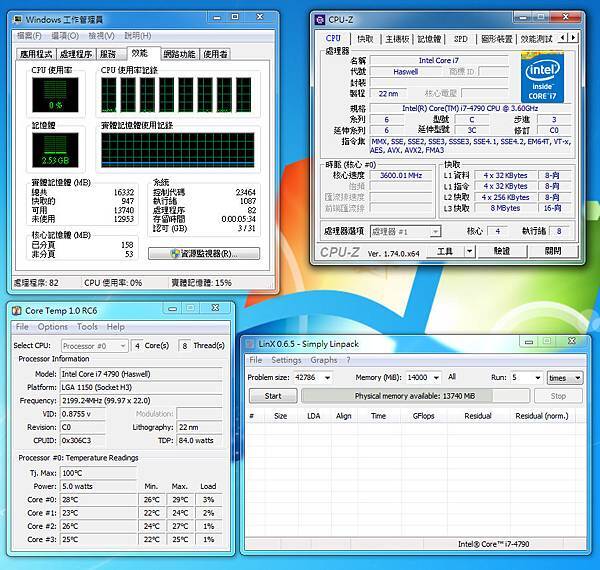The image size is (600, 570).
Task: Click 記憶體 2.53 GB meter in Task Manager
Action: pyautogui.click(x=55, y=150)
